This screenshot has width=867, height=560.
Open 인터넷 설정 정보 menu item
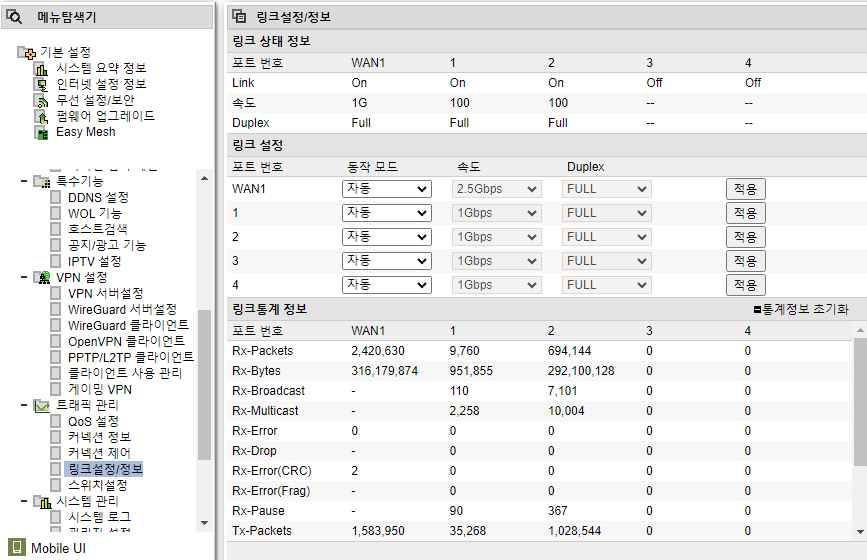pos(101,84)
